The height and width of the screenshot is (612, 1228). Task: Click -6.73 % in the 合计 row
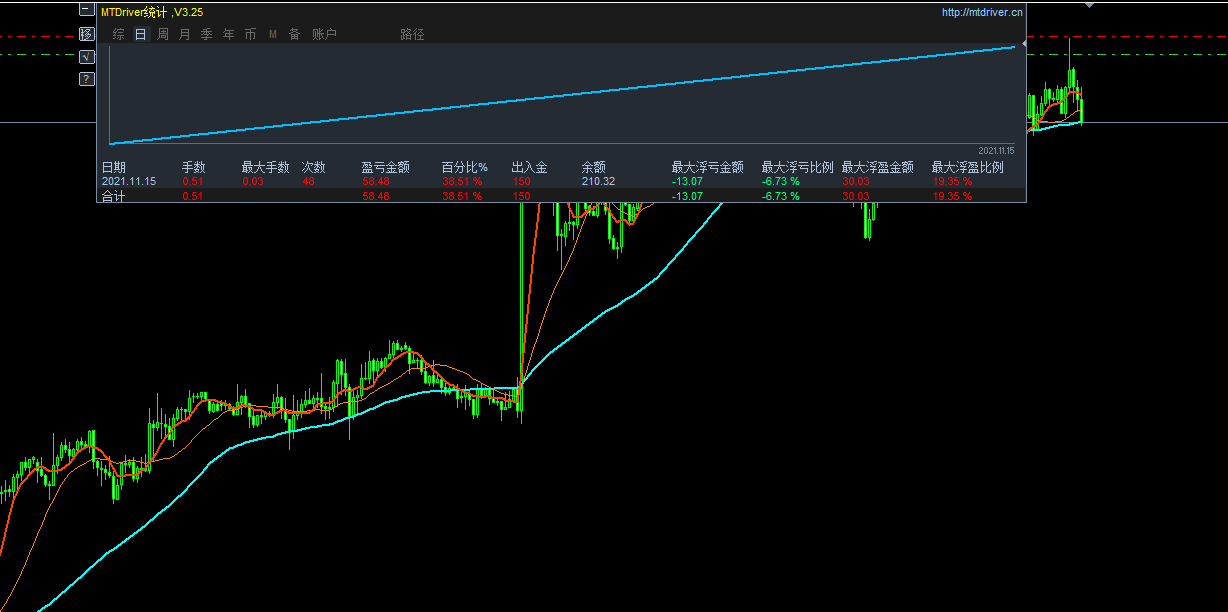pos(781,197)
